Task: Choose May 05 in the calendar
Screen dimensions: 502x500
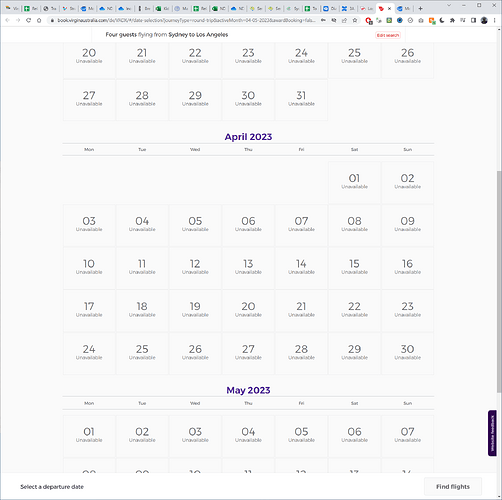Action: 301,436
